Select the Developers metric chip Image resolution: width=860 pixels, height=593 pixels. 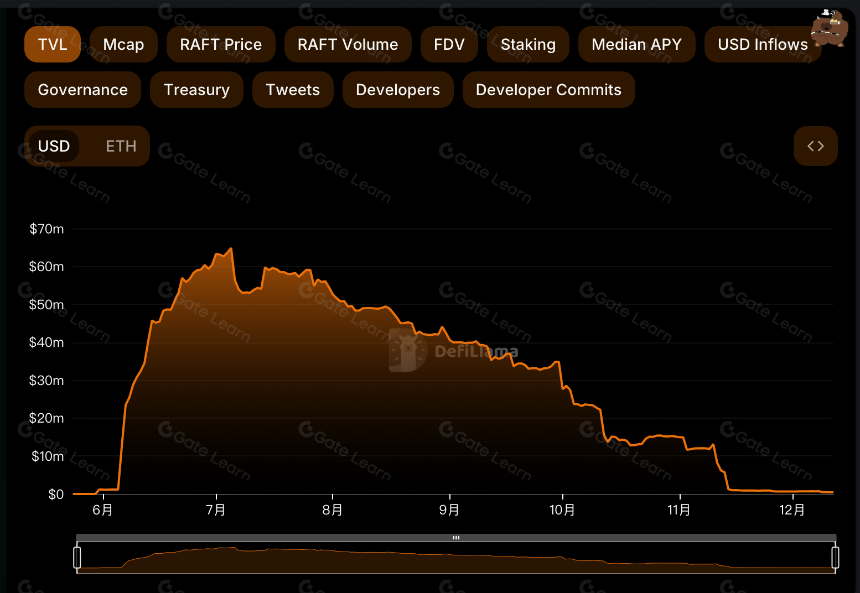[x=398, y=89]
